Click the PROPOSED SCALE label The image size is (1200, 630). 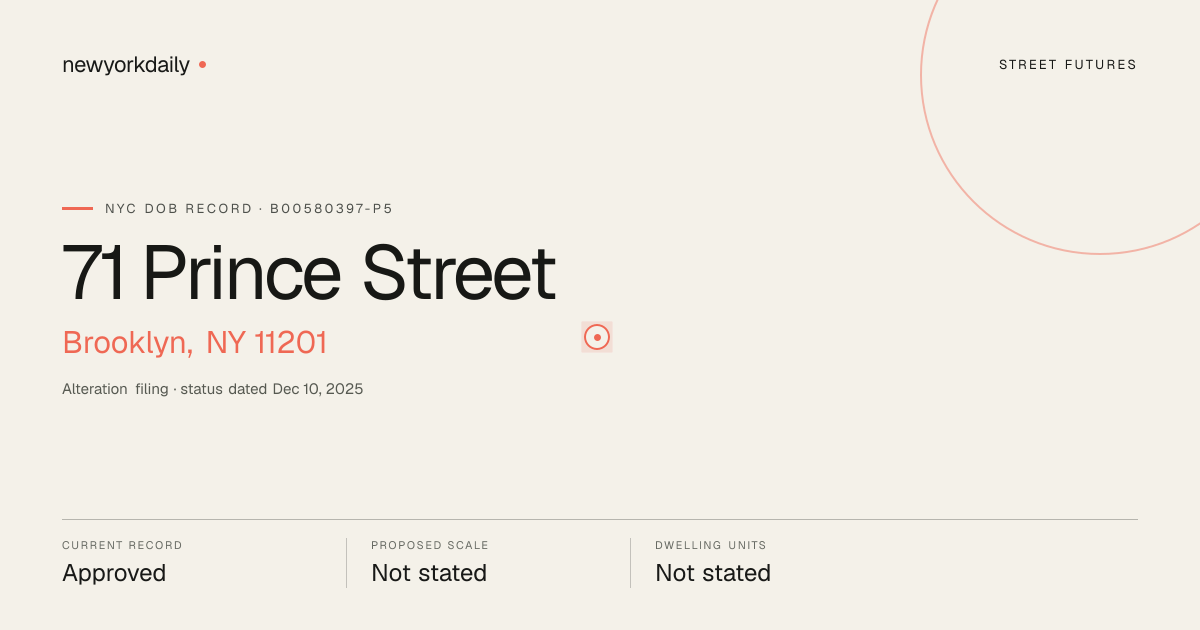point(430,546)
